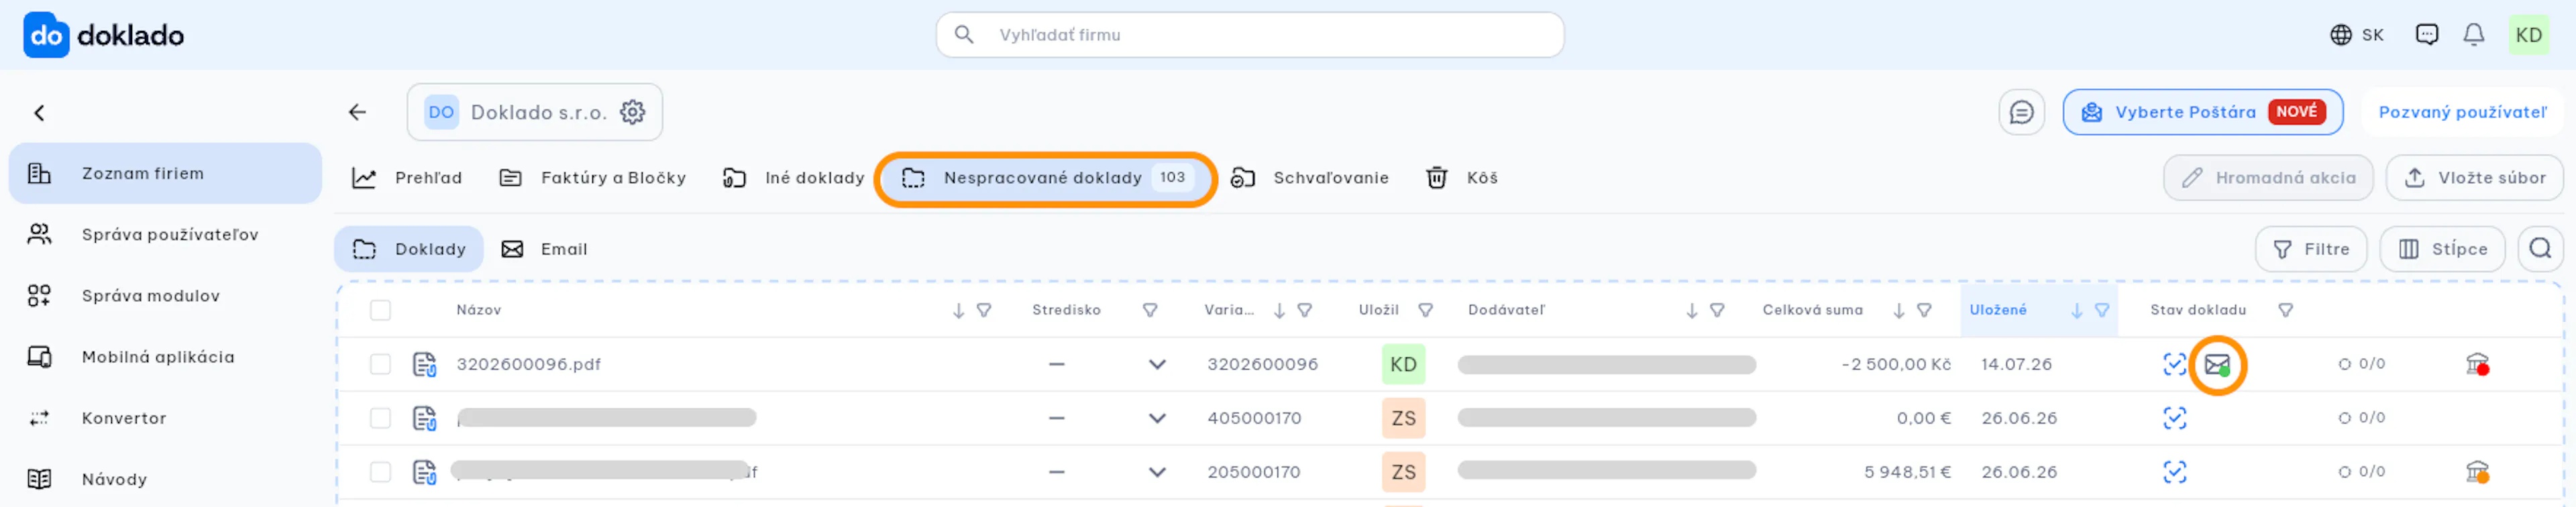Open the SK language selector
Screen dimensions: 2576x507
pyautogui.click(x=2356, y=35)
